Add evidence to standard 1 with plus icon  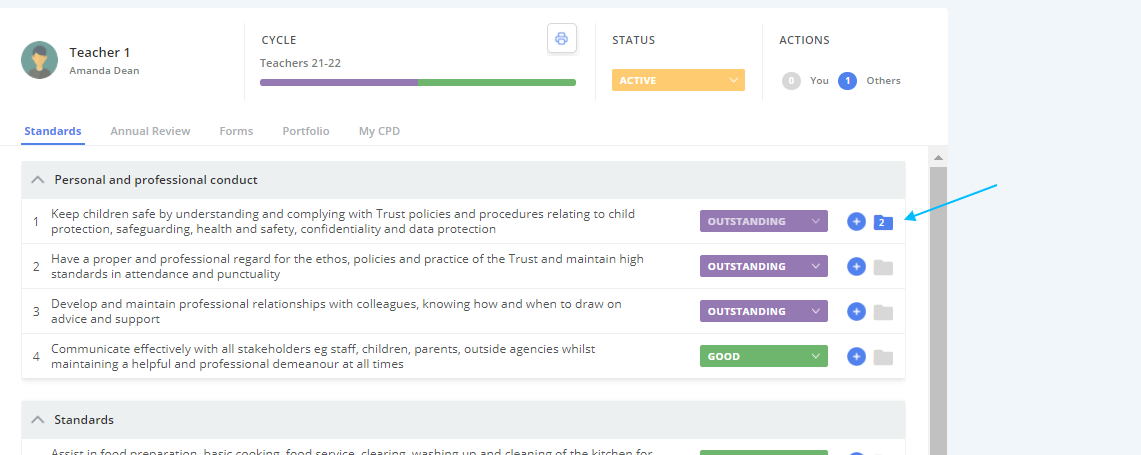coord(856,221)
